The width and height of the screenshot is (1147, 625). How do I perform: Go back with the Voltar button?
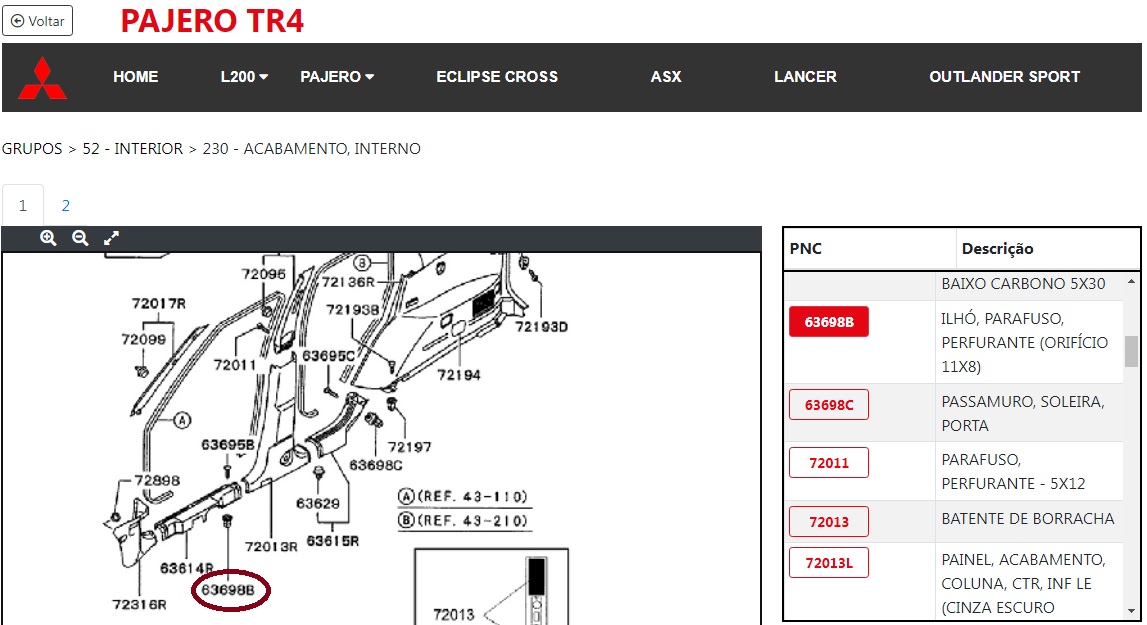pyautogui.click(x=37, y=21)
